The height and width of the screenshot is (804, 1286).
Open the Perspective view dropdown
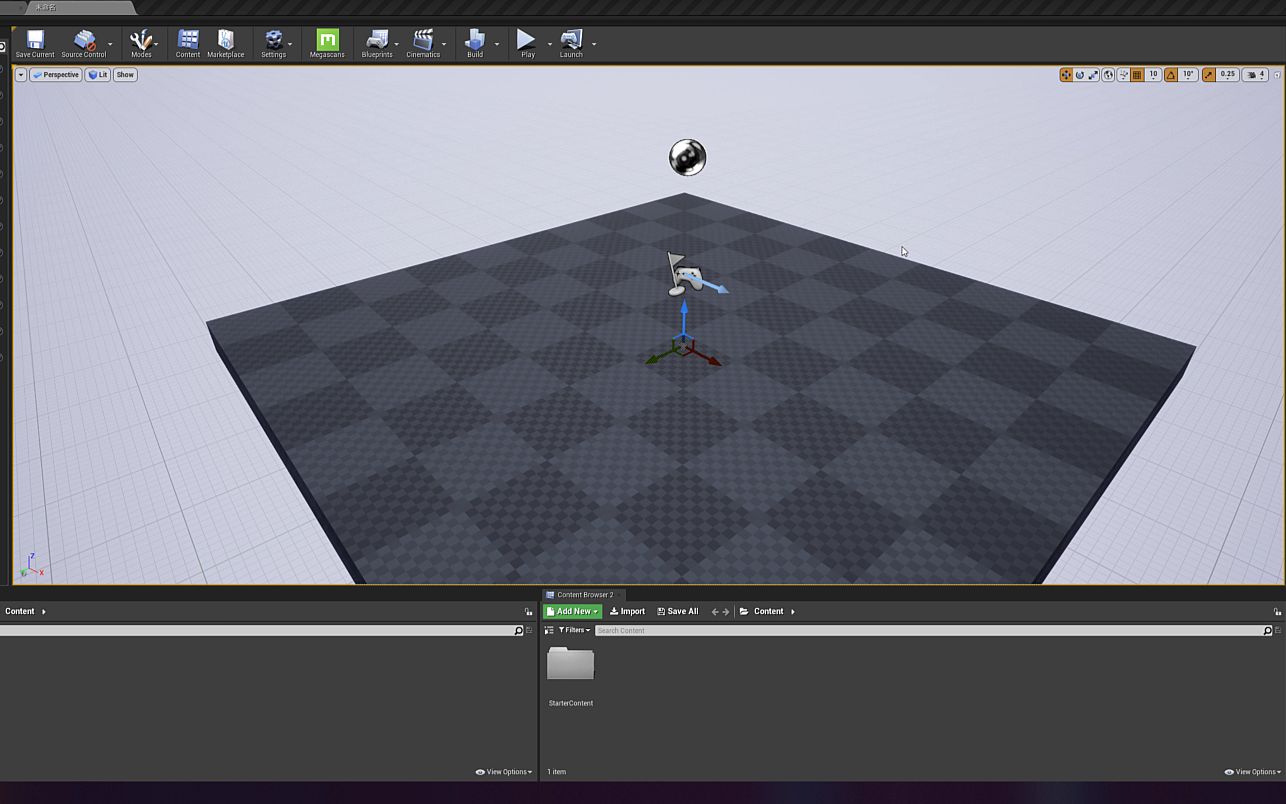click(x=56, y=74)
